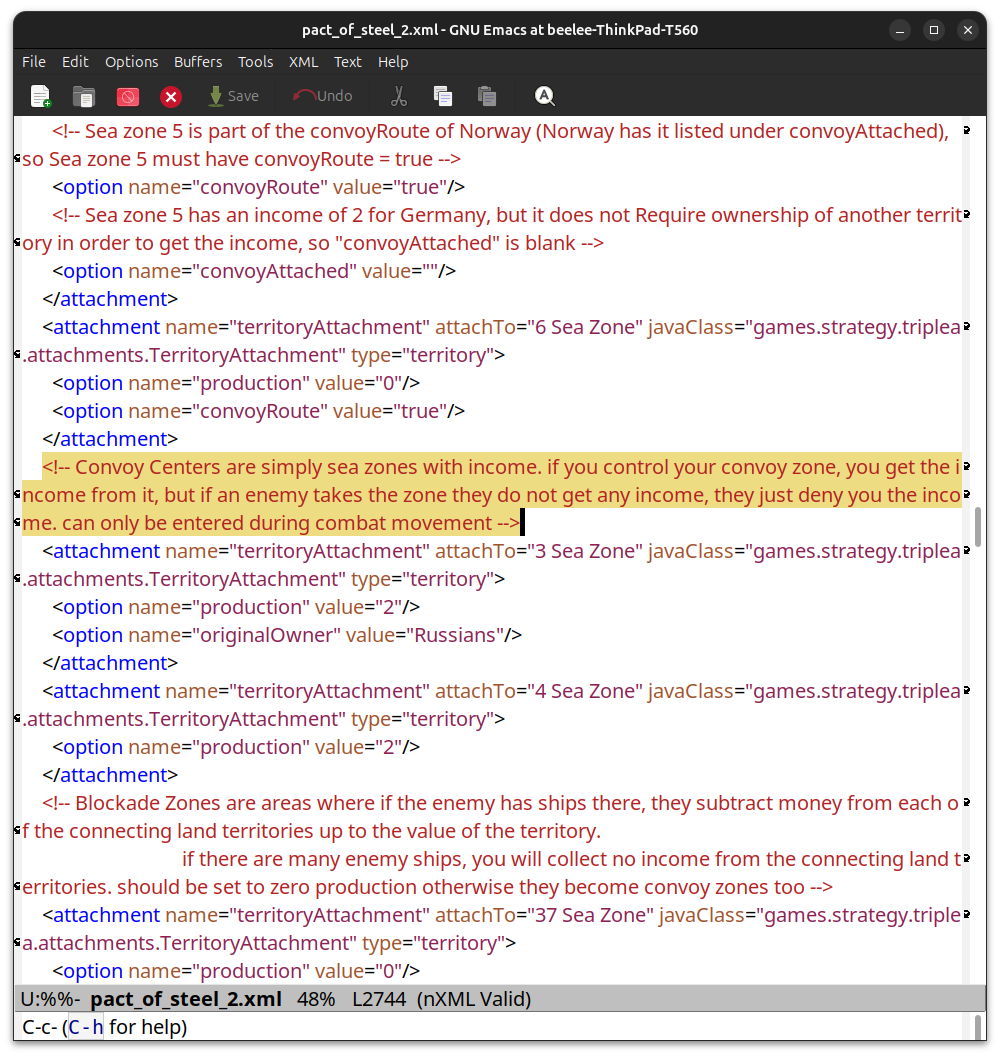Click the Cut scissors icon
This screenshot has width=1000, height=1057.
tap(399, 96)
